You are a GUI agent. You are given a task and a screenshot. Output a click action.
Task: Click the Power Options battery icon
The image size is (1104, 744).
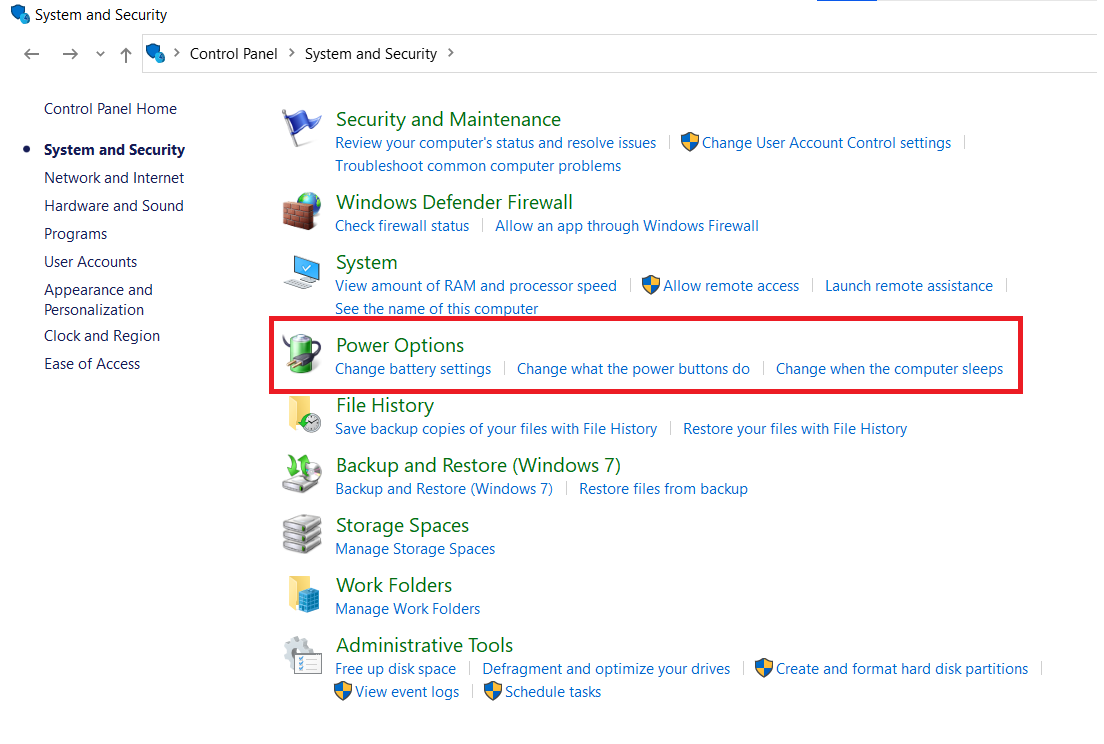(x=301, y=353)
